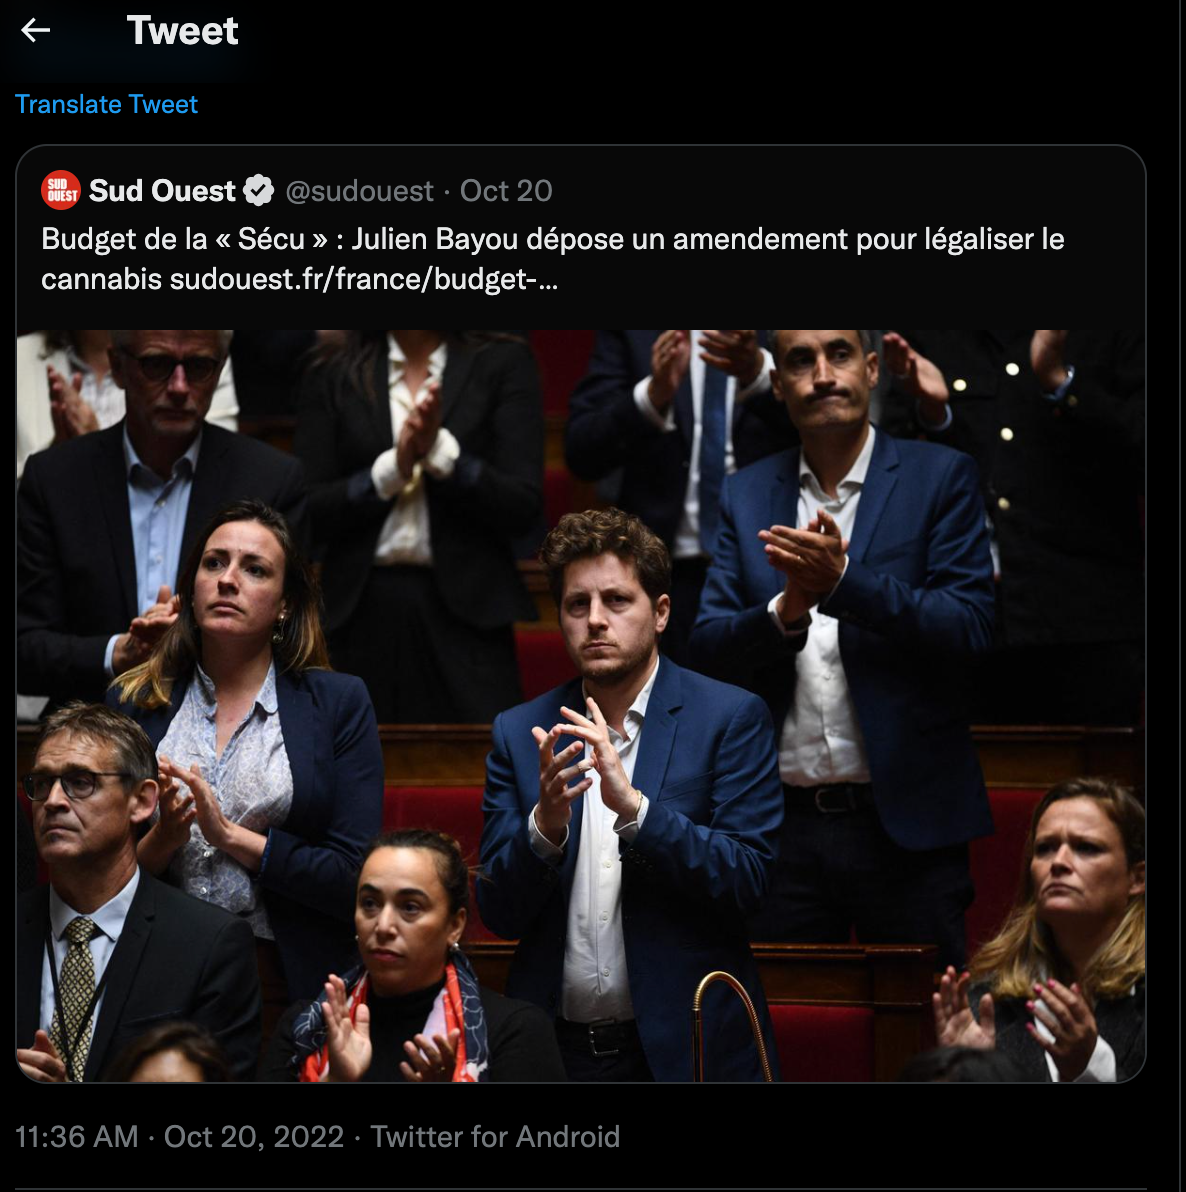Image resolution: width=1186 pixels, height=1192 pixels.
Task: Click the Oct 20, 2022 date text
Action: (x=254, y=1137)
